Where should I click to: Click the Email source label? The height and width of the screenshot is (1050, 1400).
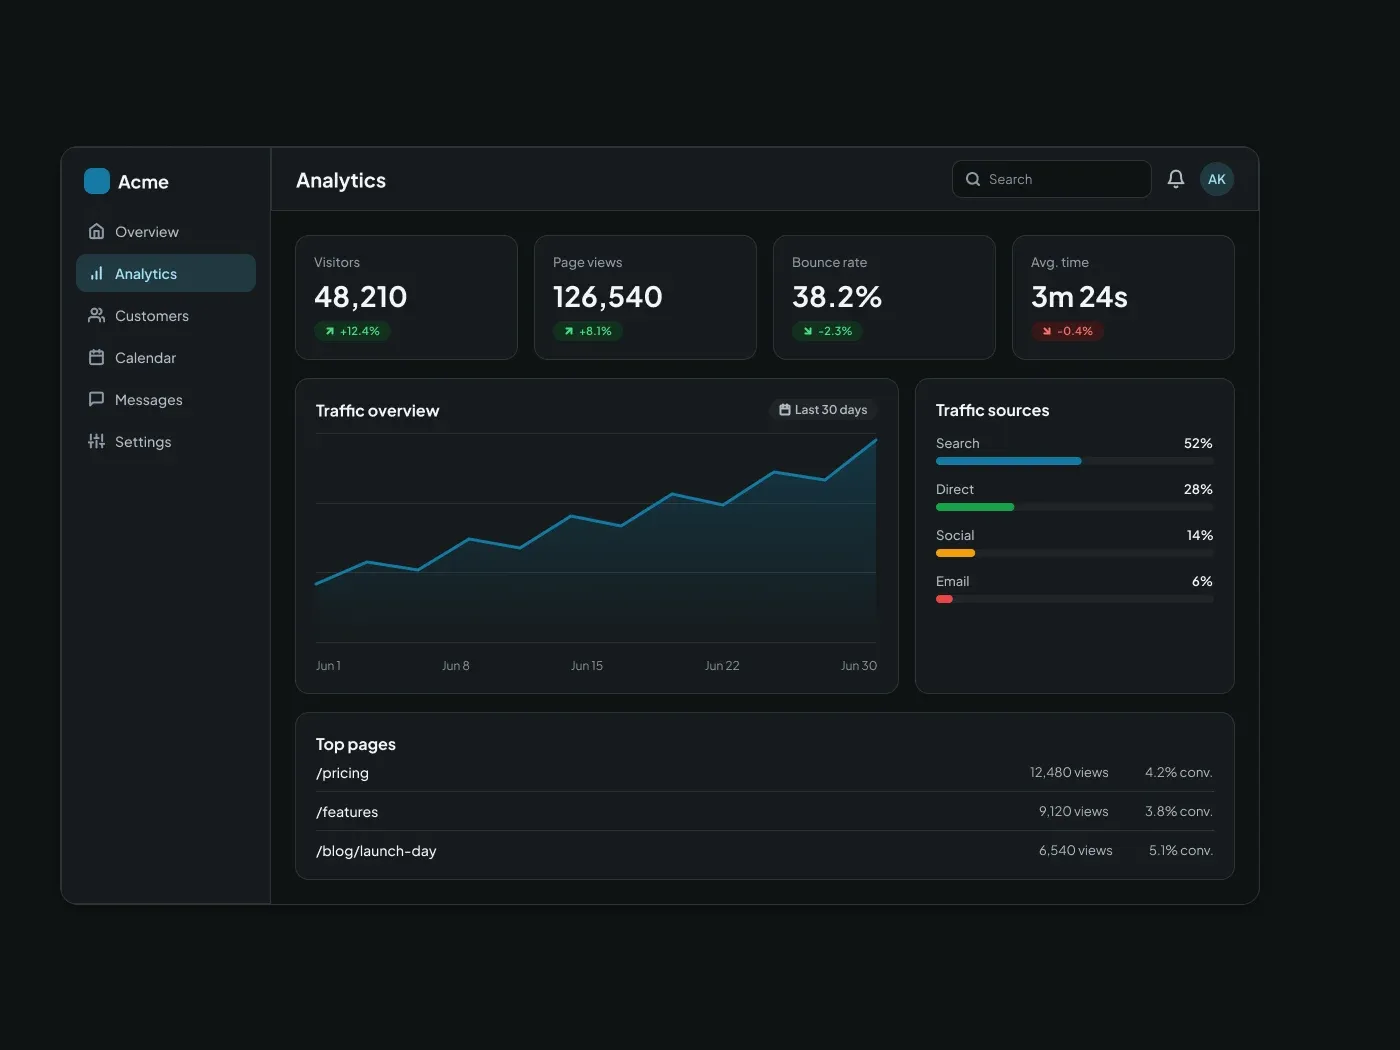tap(952, 581)
